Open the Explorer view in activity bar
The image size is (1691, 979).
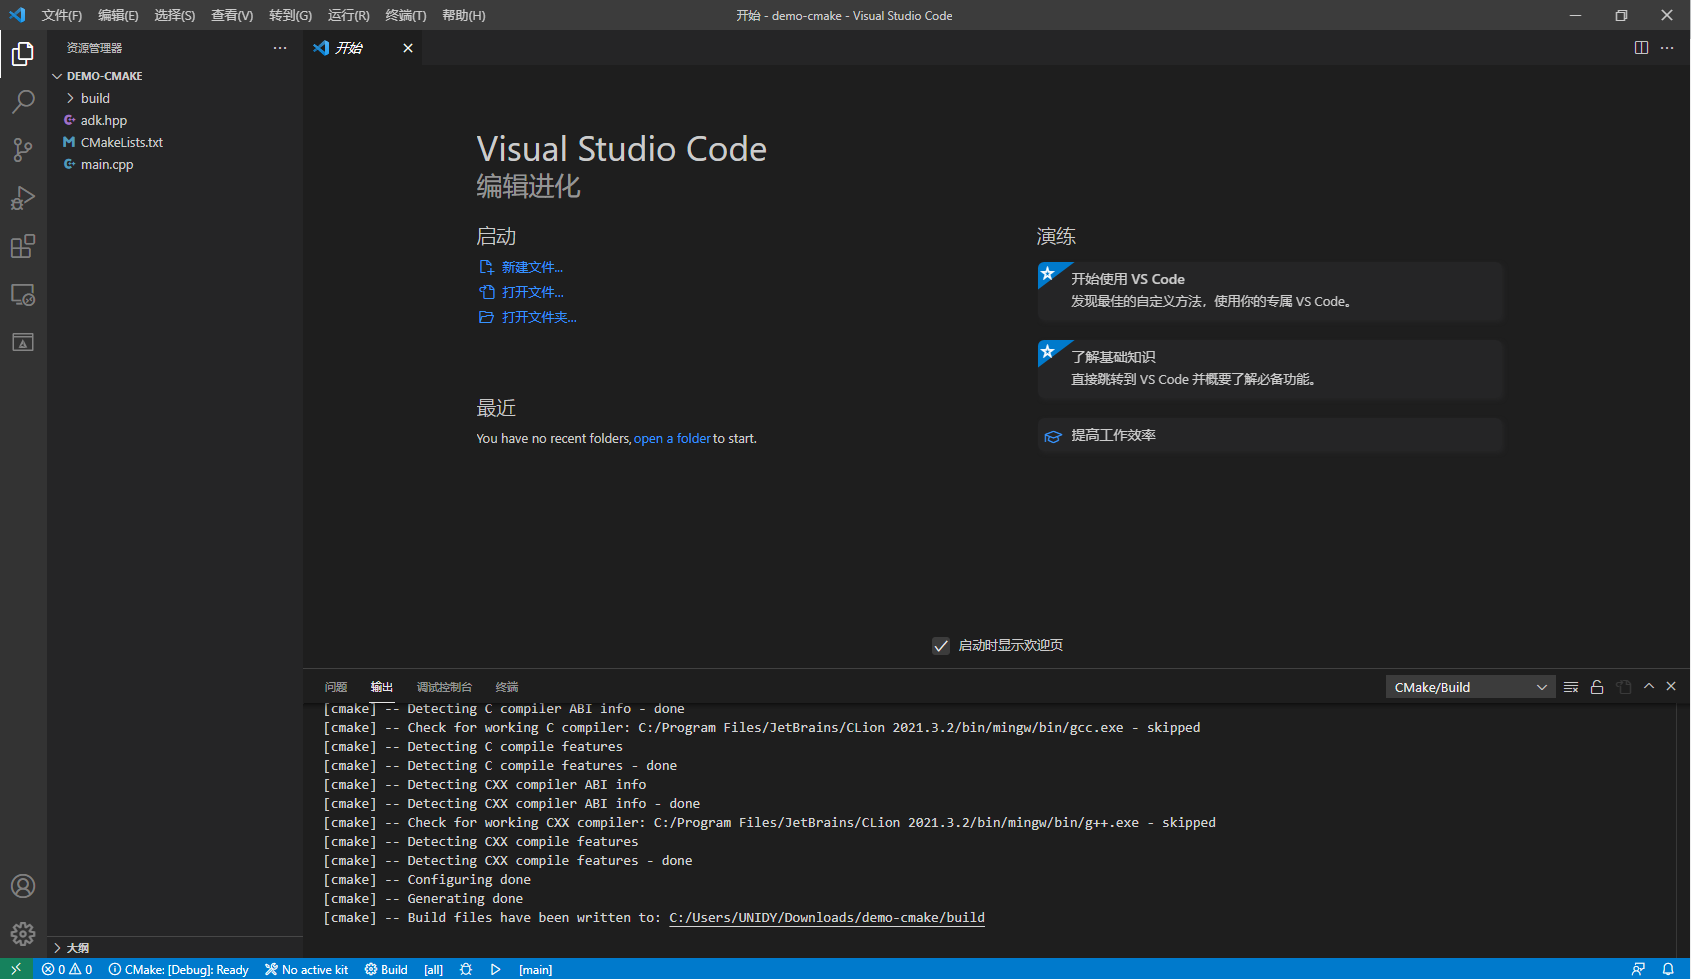coord(23,53)
